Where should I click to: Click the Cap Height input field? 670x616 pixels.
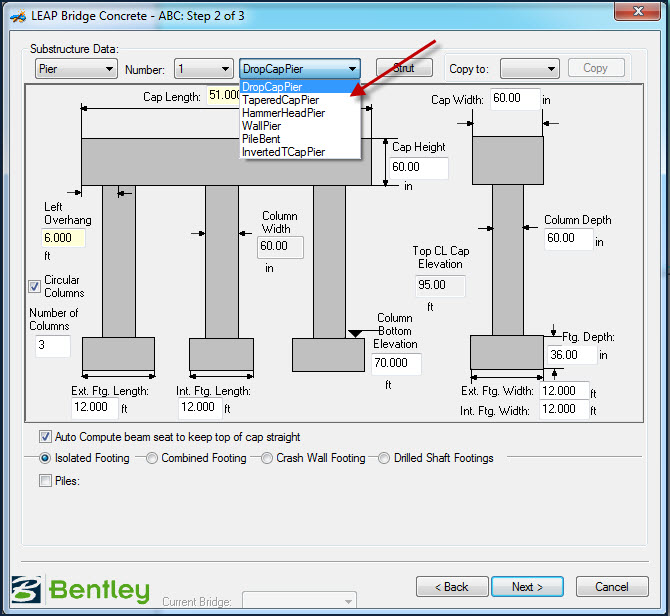point(419,168)
